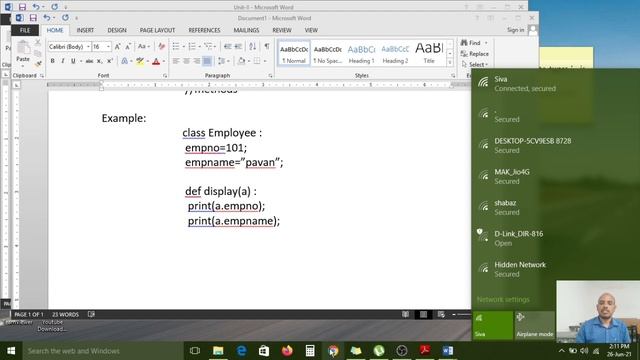Clear all formatting with eraser icon

pyautogui.click(x=162, y=47)
